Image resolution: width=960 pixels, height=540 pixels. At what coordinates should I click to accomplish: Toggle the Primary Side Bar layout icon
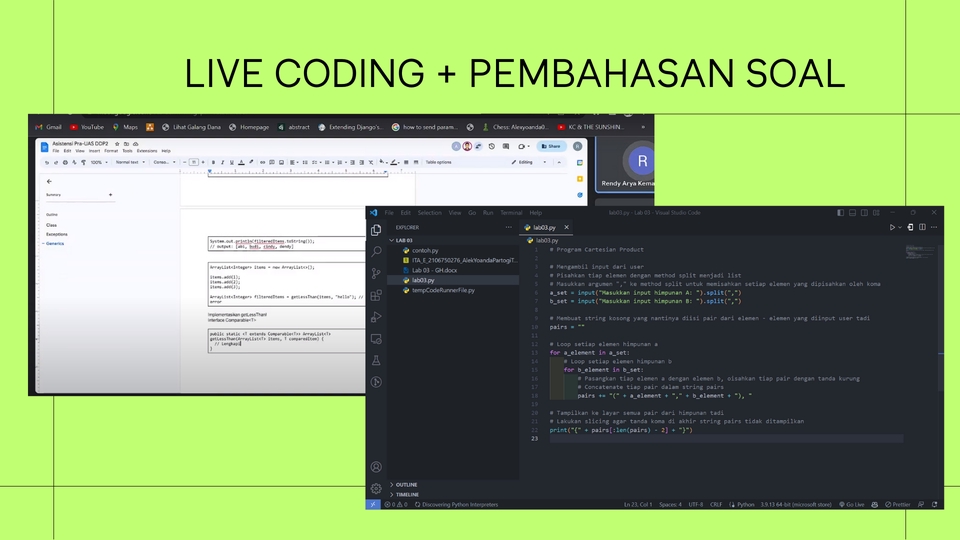(x=841, y=212)
